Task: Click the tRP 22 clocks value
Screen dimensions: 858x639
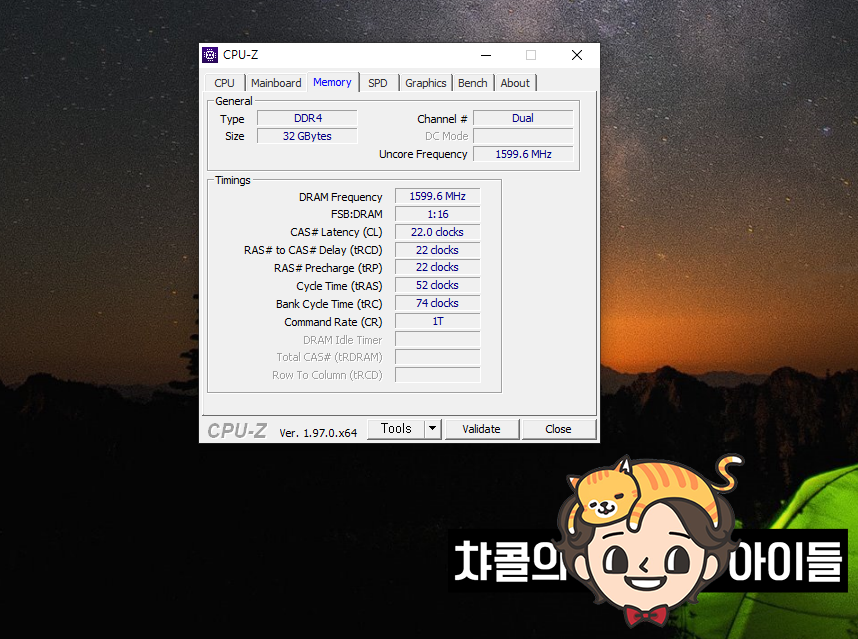Action: (438, 268)
